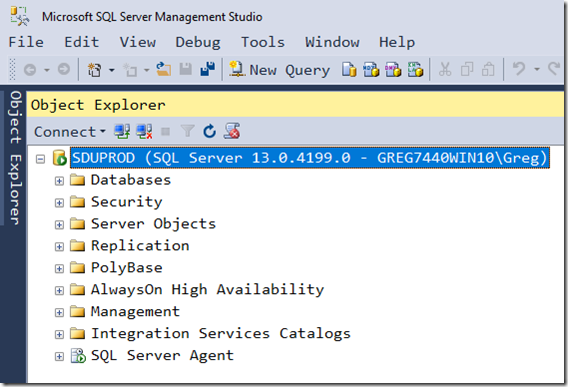Open the Tools menu
The height and width of the screenshot is (387, 568).
263,42
